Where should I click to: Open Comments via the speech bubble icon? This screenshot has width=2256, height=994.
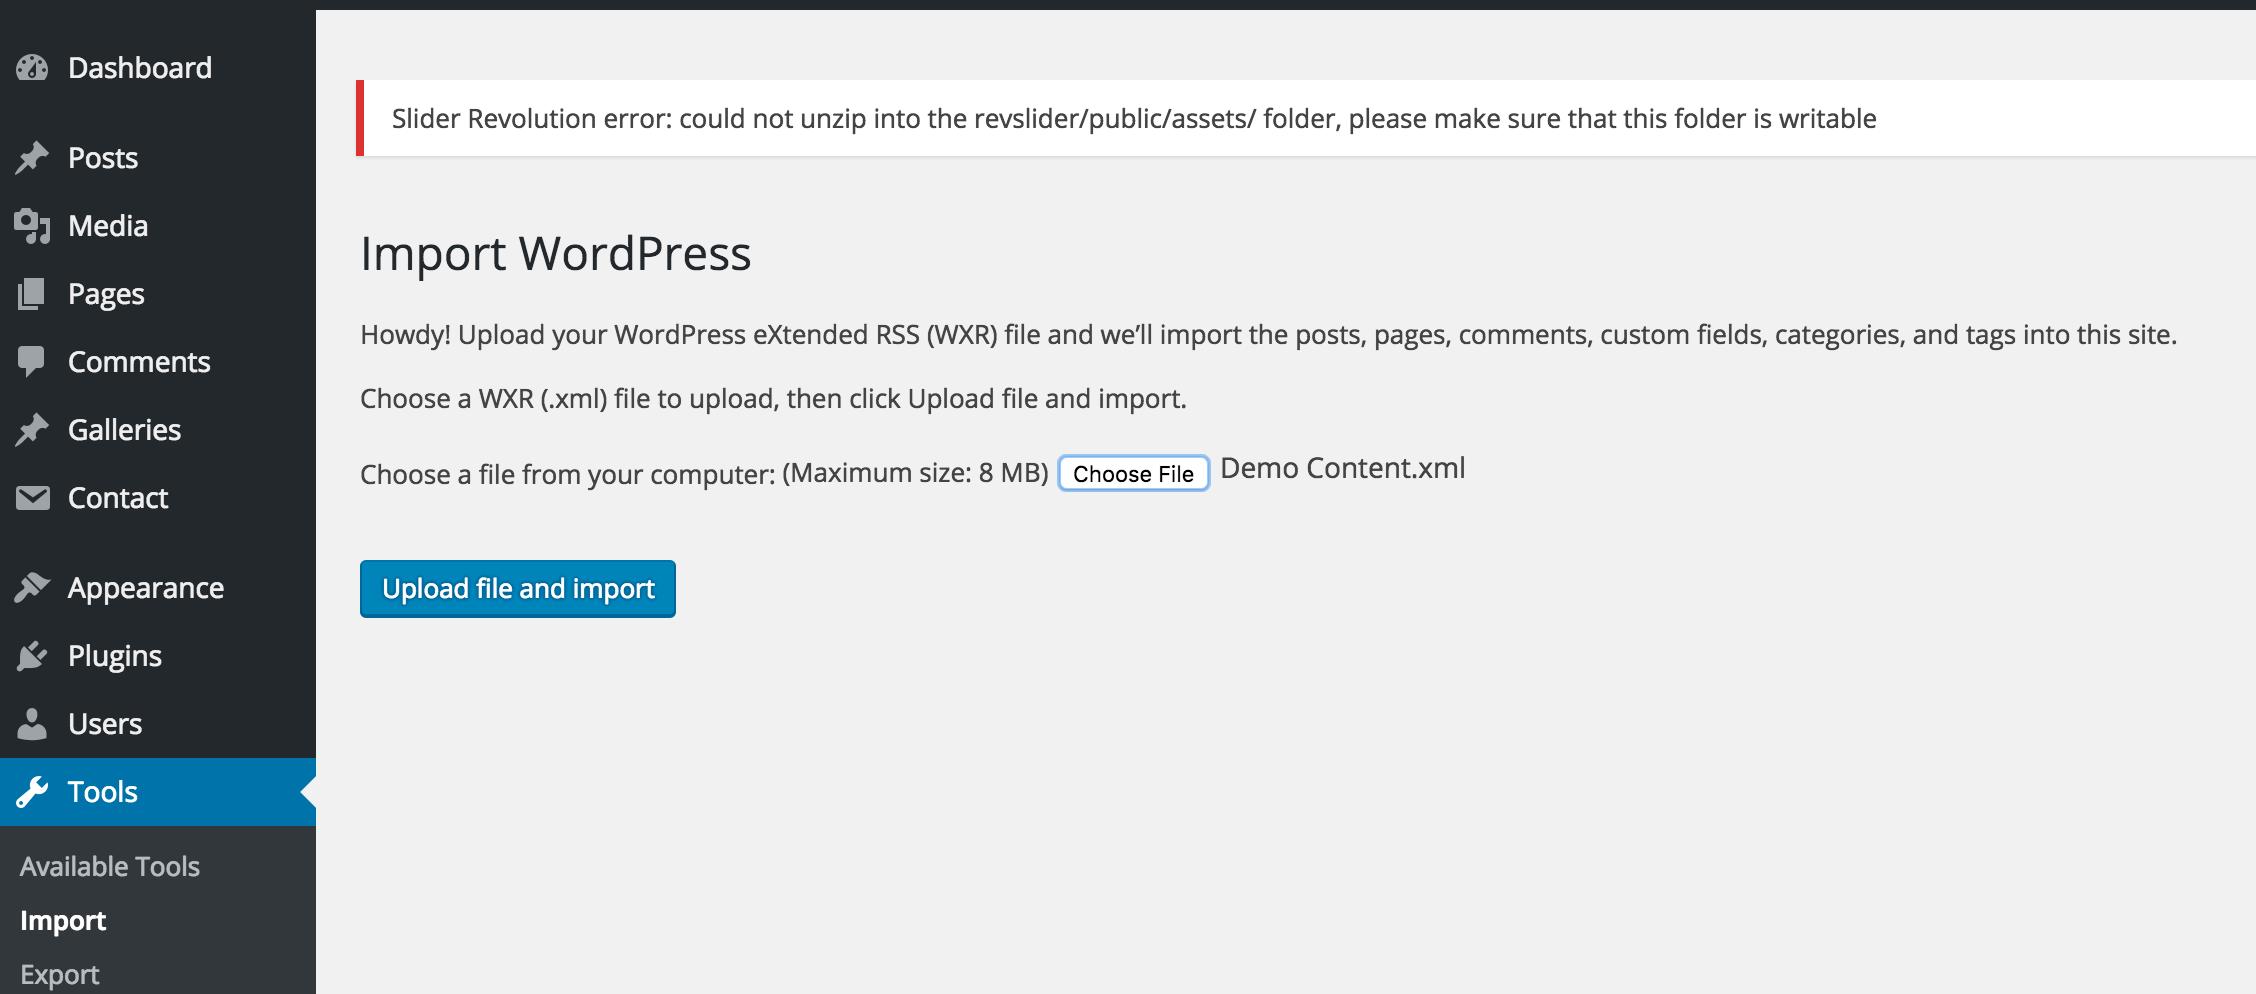33,361
